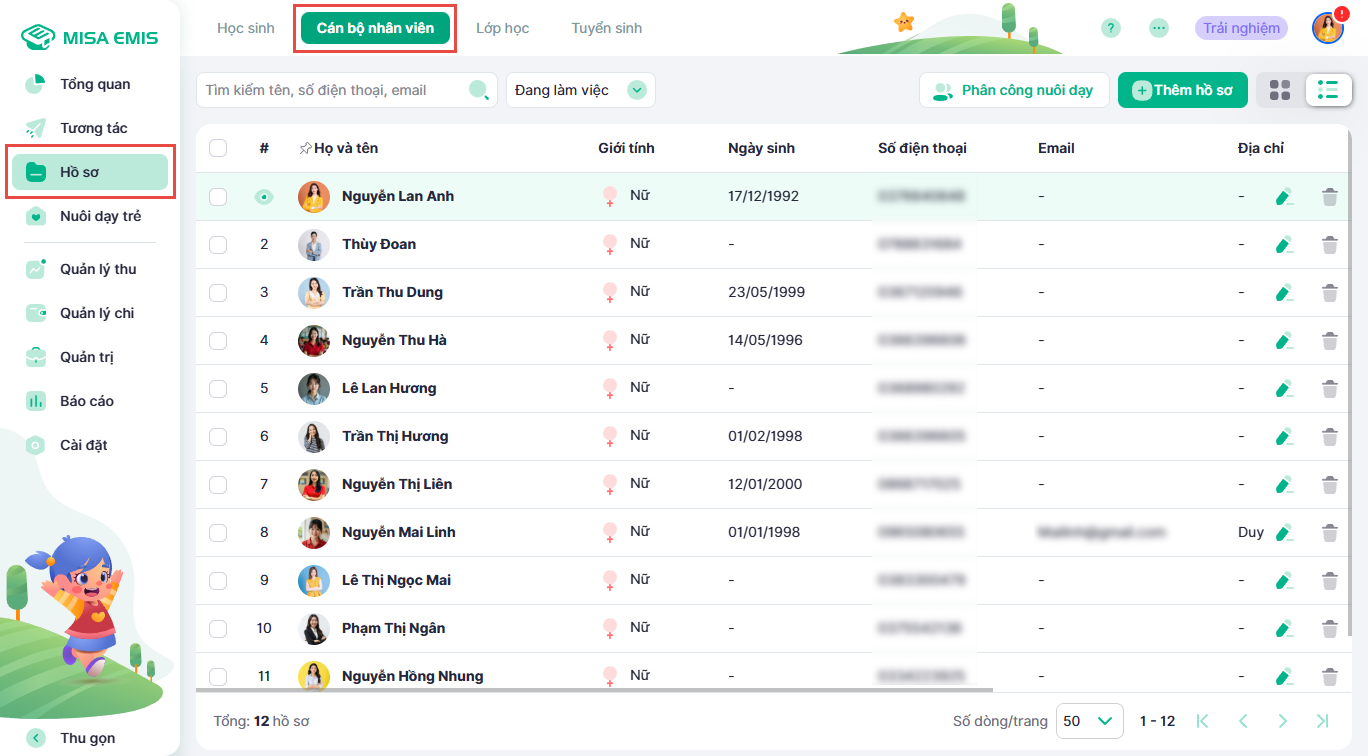Open the more options ellipsis icon
Image resolution: width=1368 pixels, height=756 pixels.
click(x=1159, y=28)
